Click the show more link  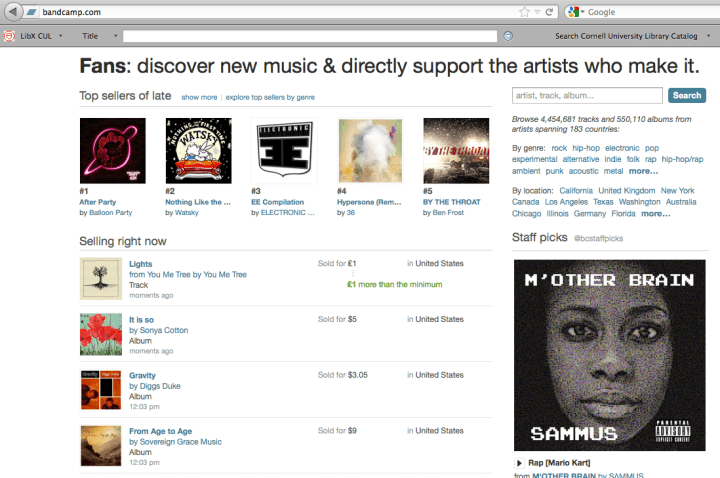[199, 97]
